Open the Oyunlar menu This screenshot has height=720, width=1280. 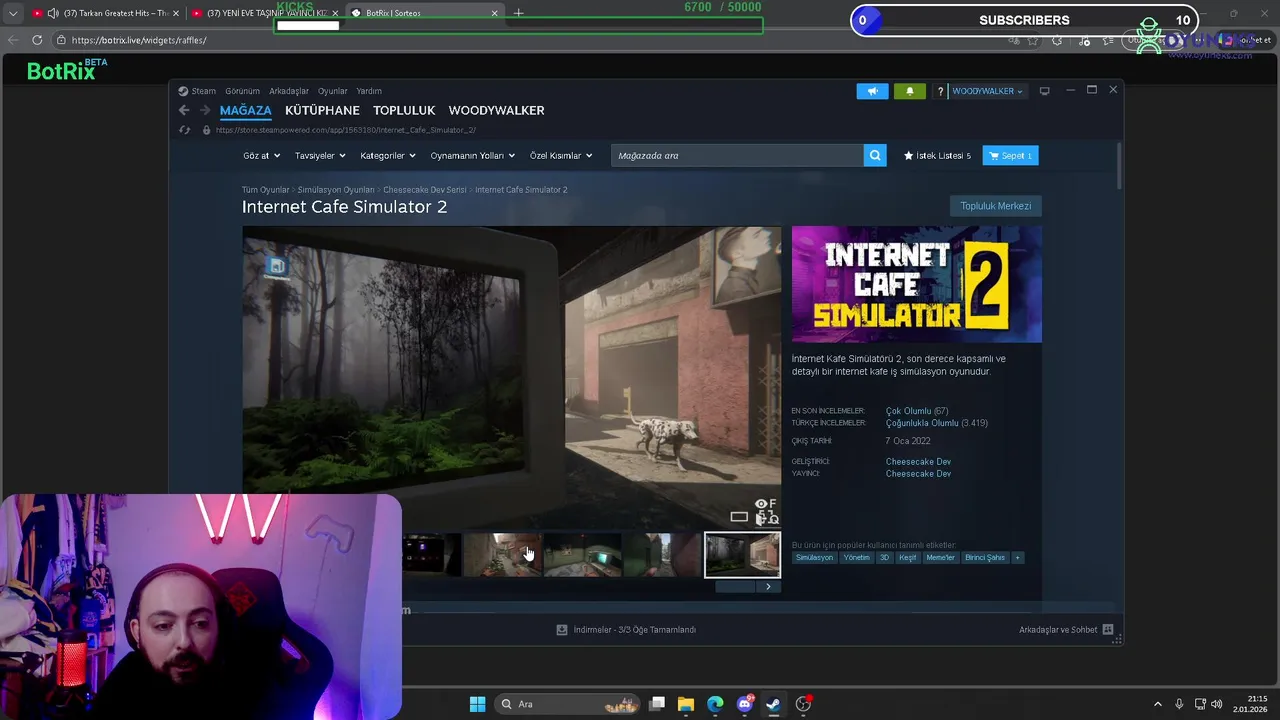[333, 91]
